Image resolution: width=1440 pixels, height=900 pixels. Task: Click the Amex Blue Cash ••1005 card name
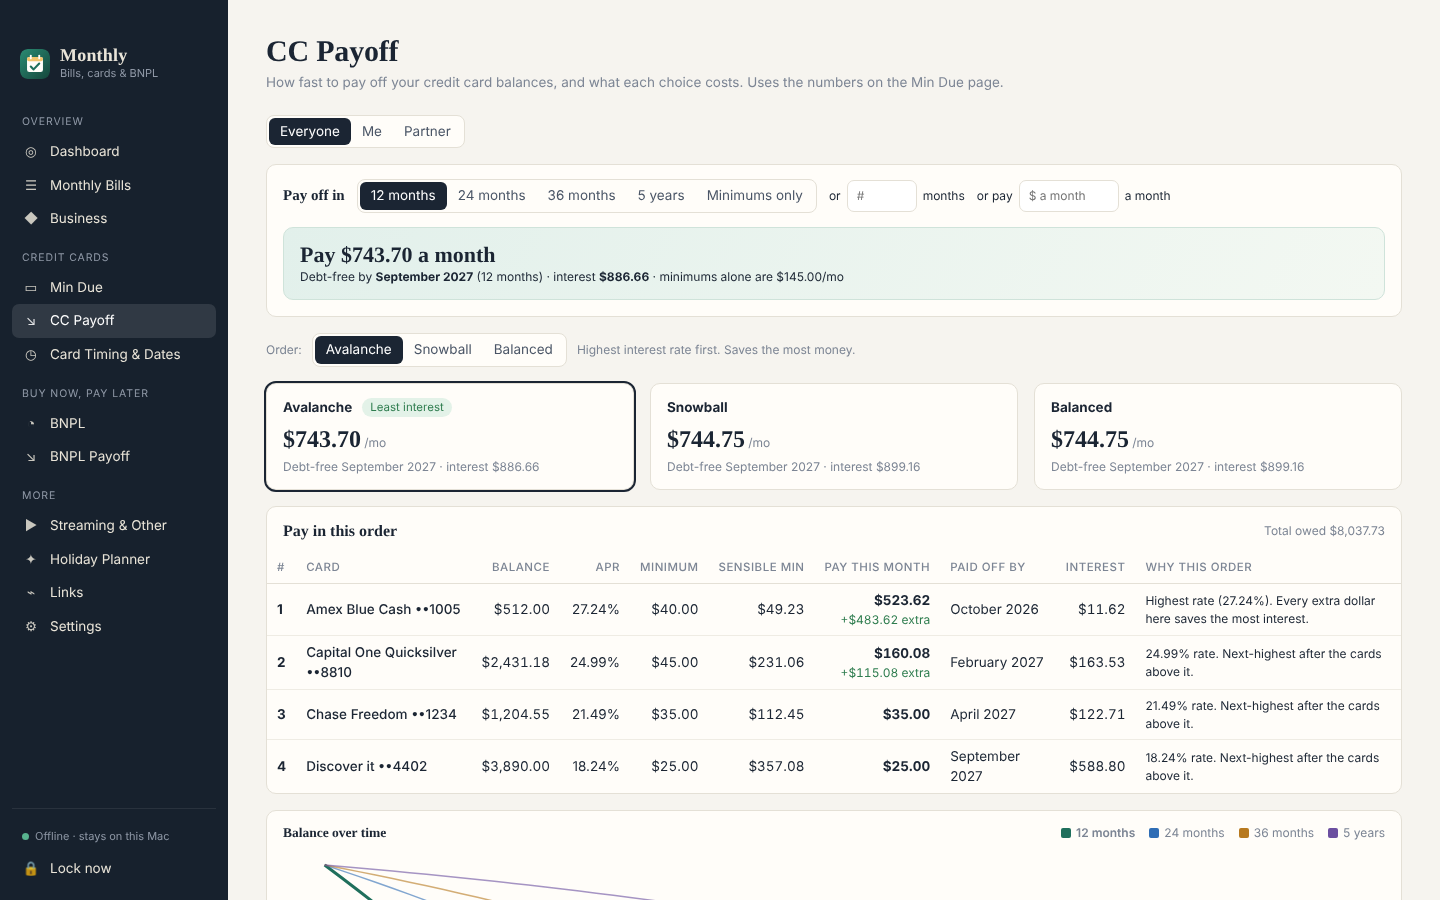click(x=383, y=609)
